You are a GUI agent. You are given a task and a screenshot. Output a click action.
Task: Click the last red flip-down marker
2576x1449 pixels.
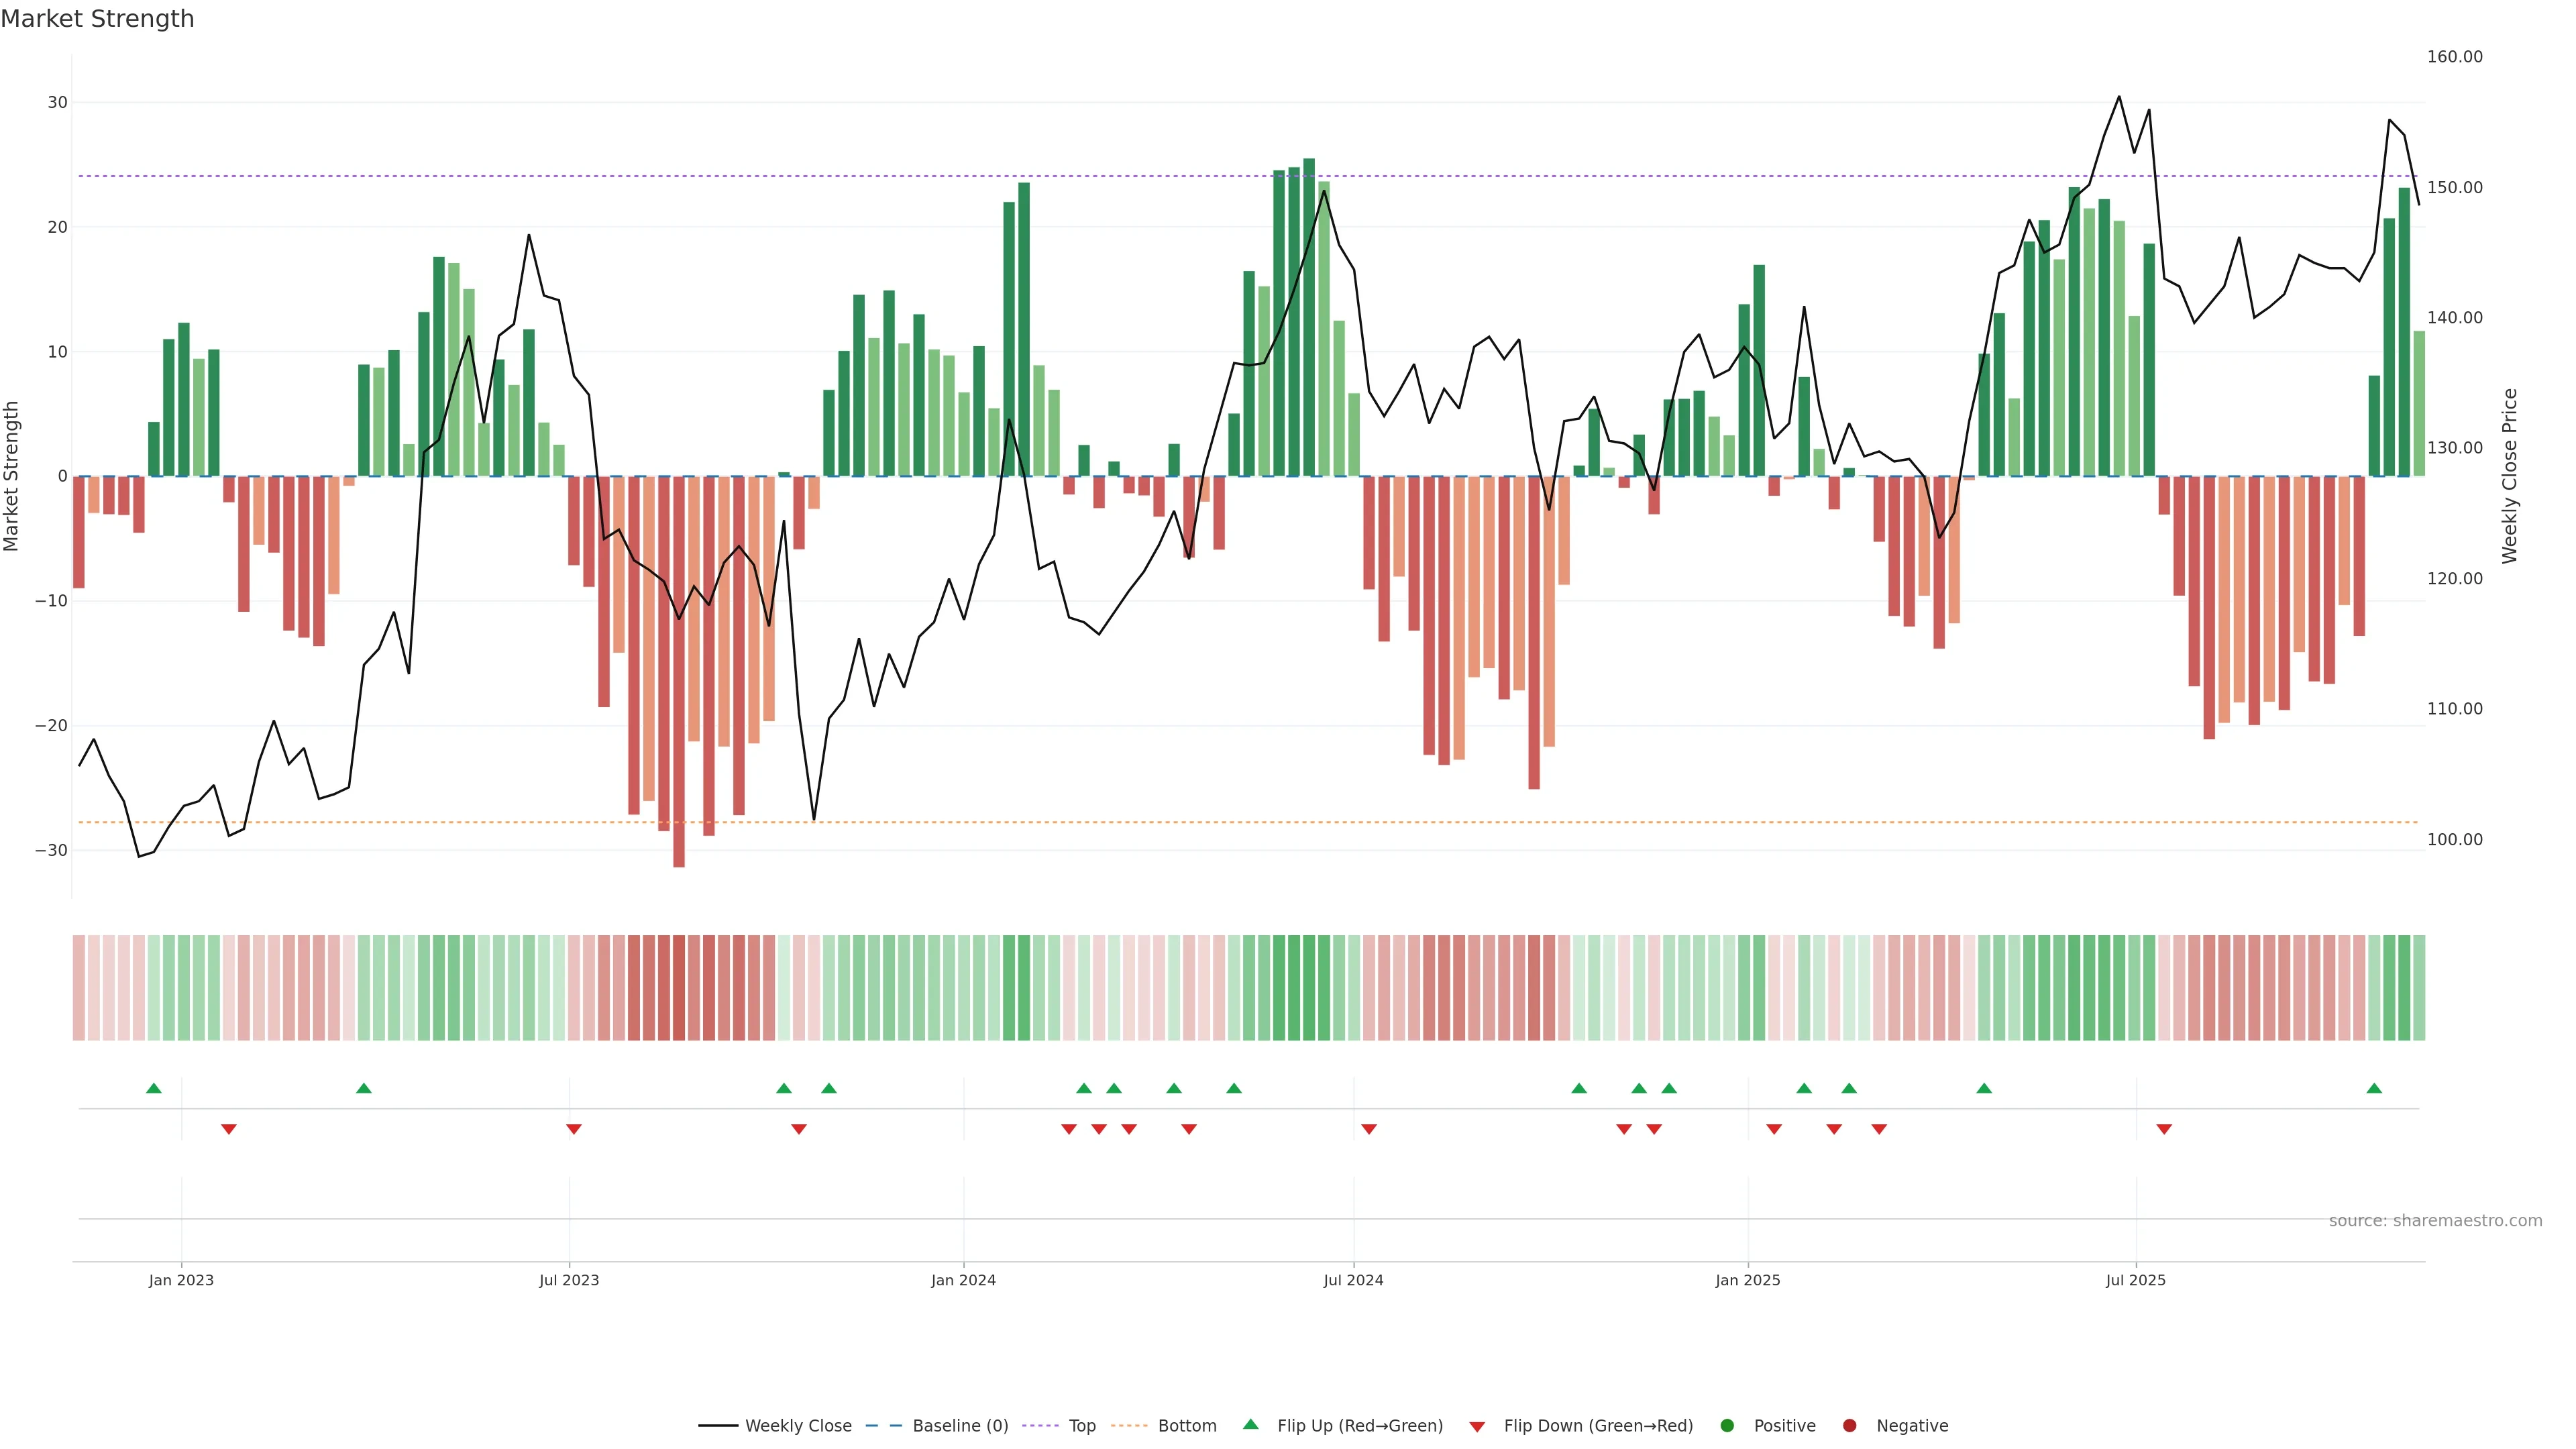click(2164, 1129)
